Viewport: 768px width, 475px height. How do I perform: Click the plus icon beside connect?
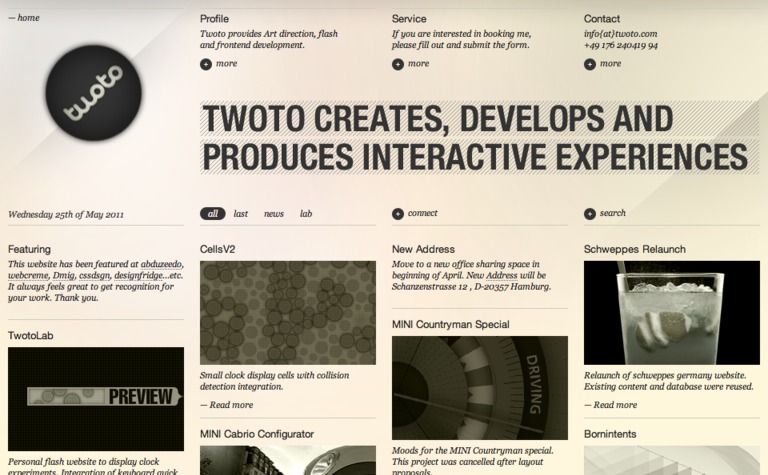(398, 213)
